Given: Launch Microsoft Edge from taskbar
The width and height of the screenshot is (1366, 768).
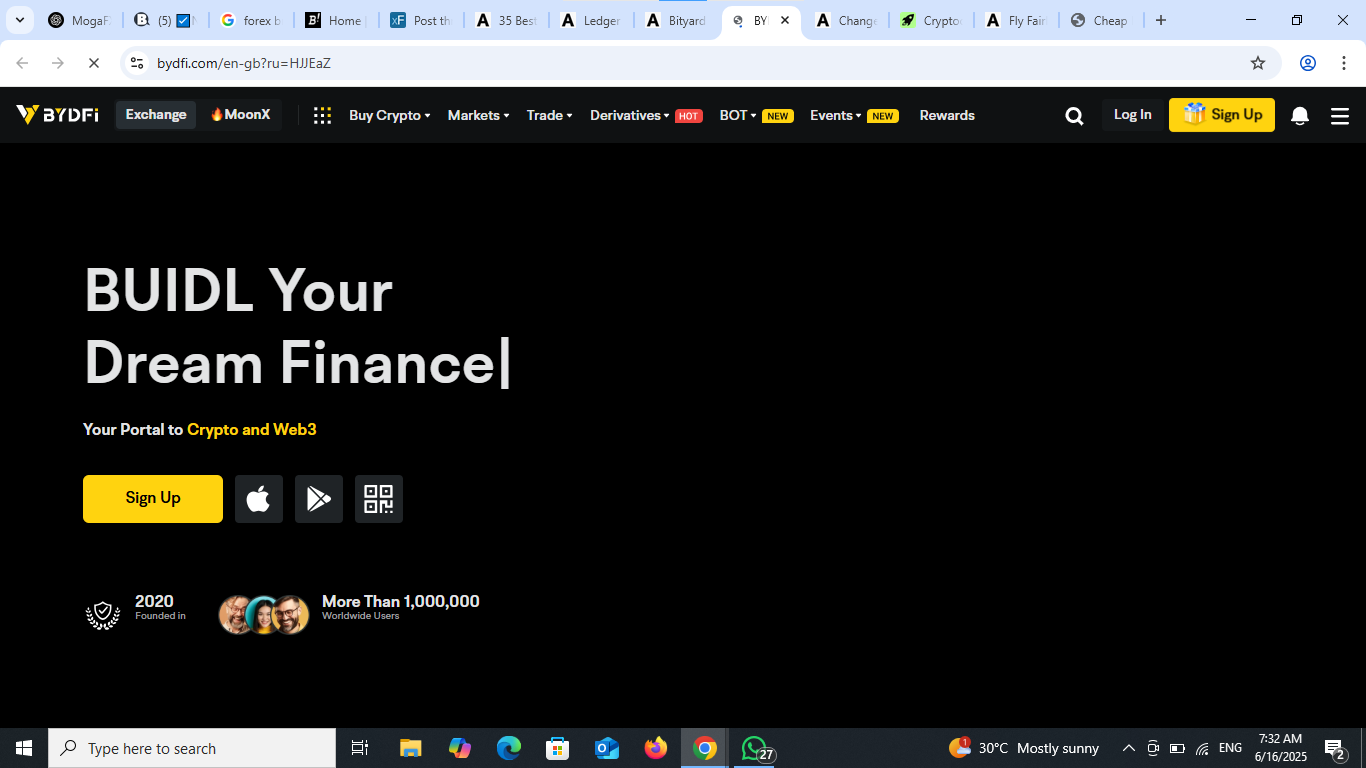Looking at the screenshot, I should tap(509, 748).
